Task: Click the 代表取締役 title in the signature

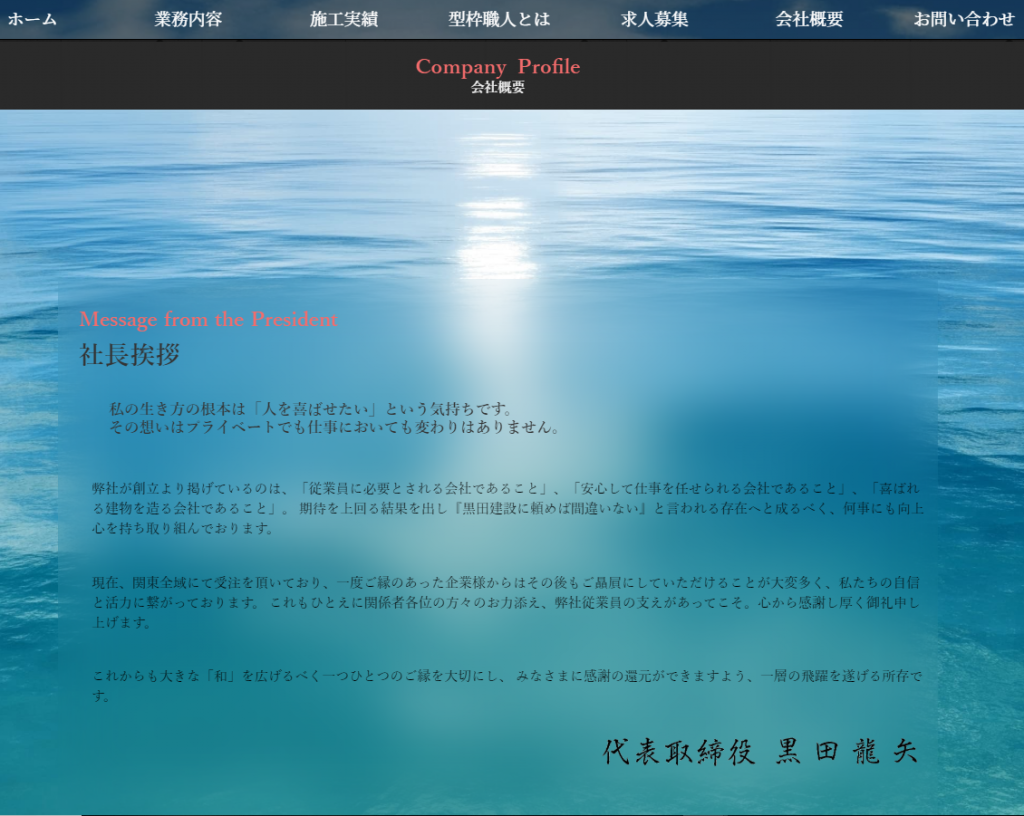Action: [x=679, y=752]
